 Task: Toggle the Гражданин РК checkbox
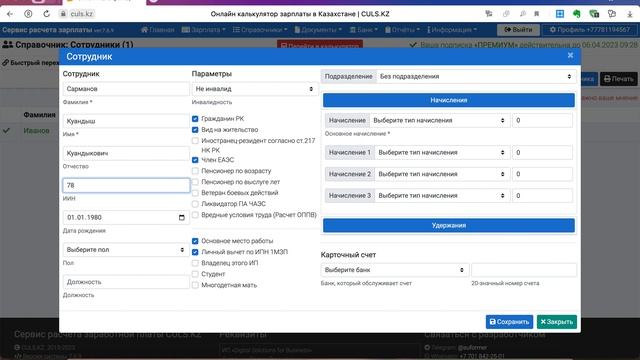coord(195,119)
